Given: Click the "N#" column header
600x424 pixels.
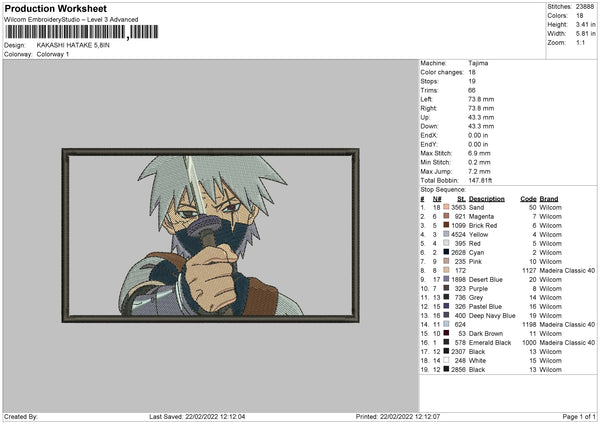Looking at the screenshot, I should [437, 199].
